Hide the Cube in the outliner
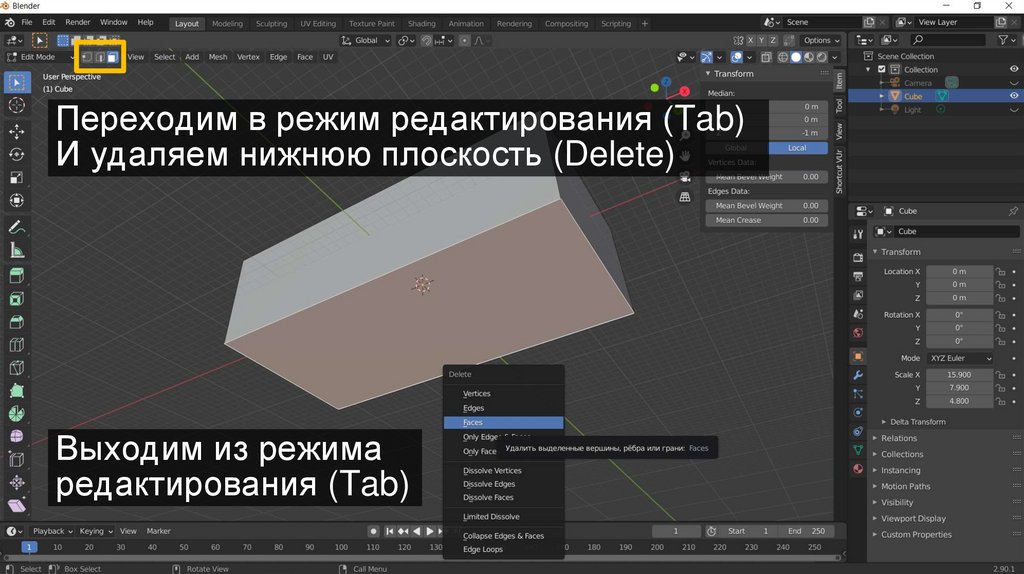This screenshot has width=1024, height=574. click(x=1014, y=96)
